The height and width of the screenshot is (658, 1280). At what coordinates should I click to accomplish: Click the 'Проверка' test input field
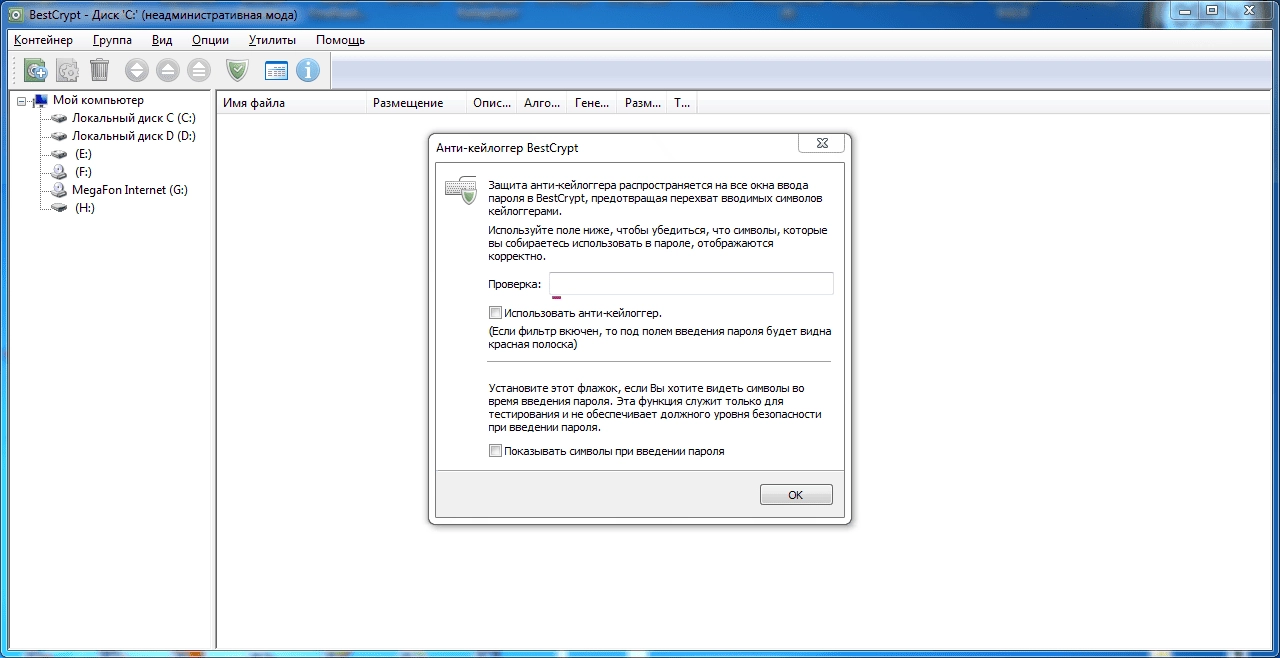point(691,284)
